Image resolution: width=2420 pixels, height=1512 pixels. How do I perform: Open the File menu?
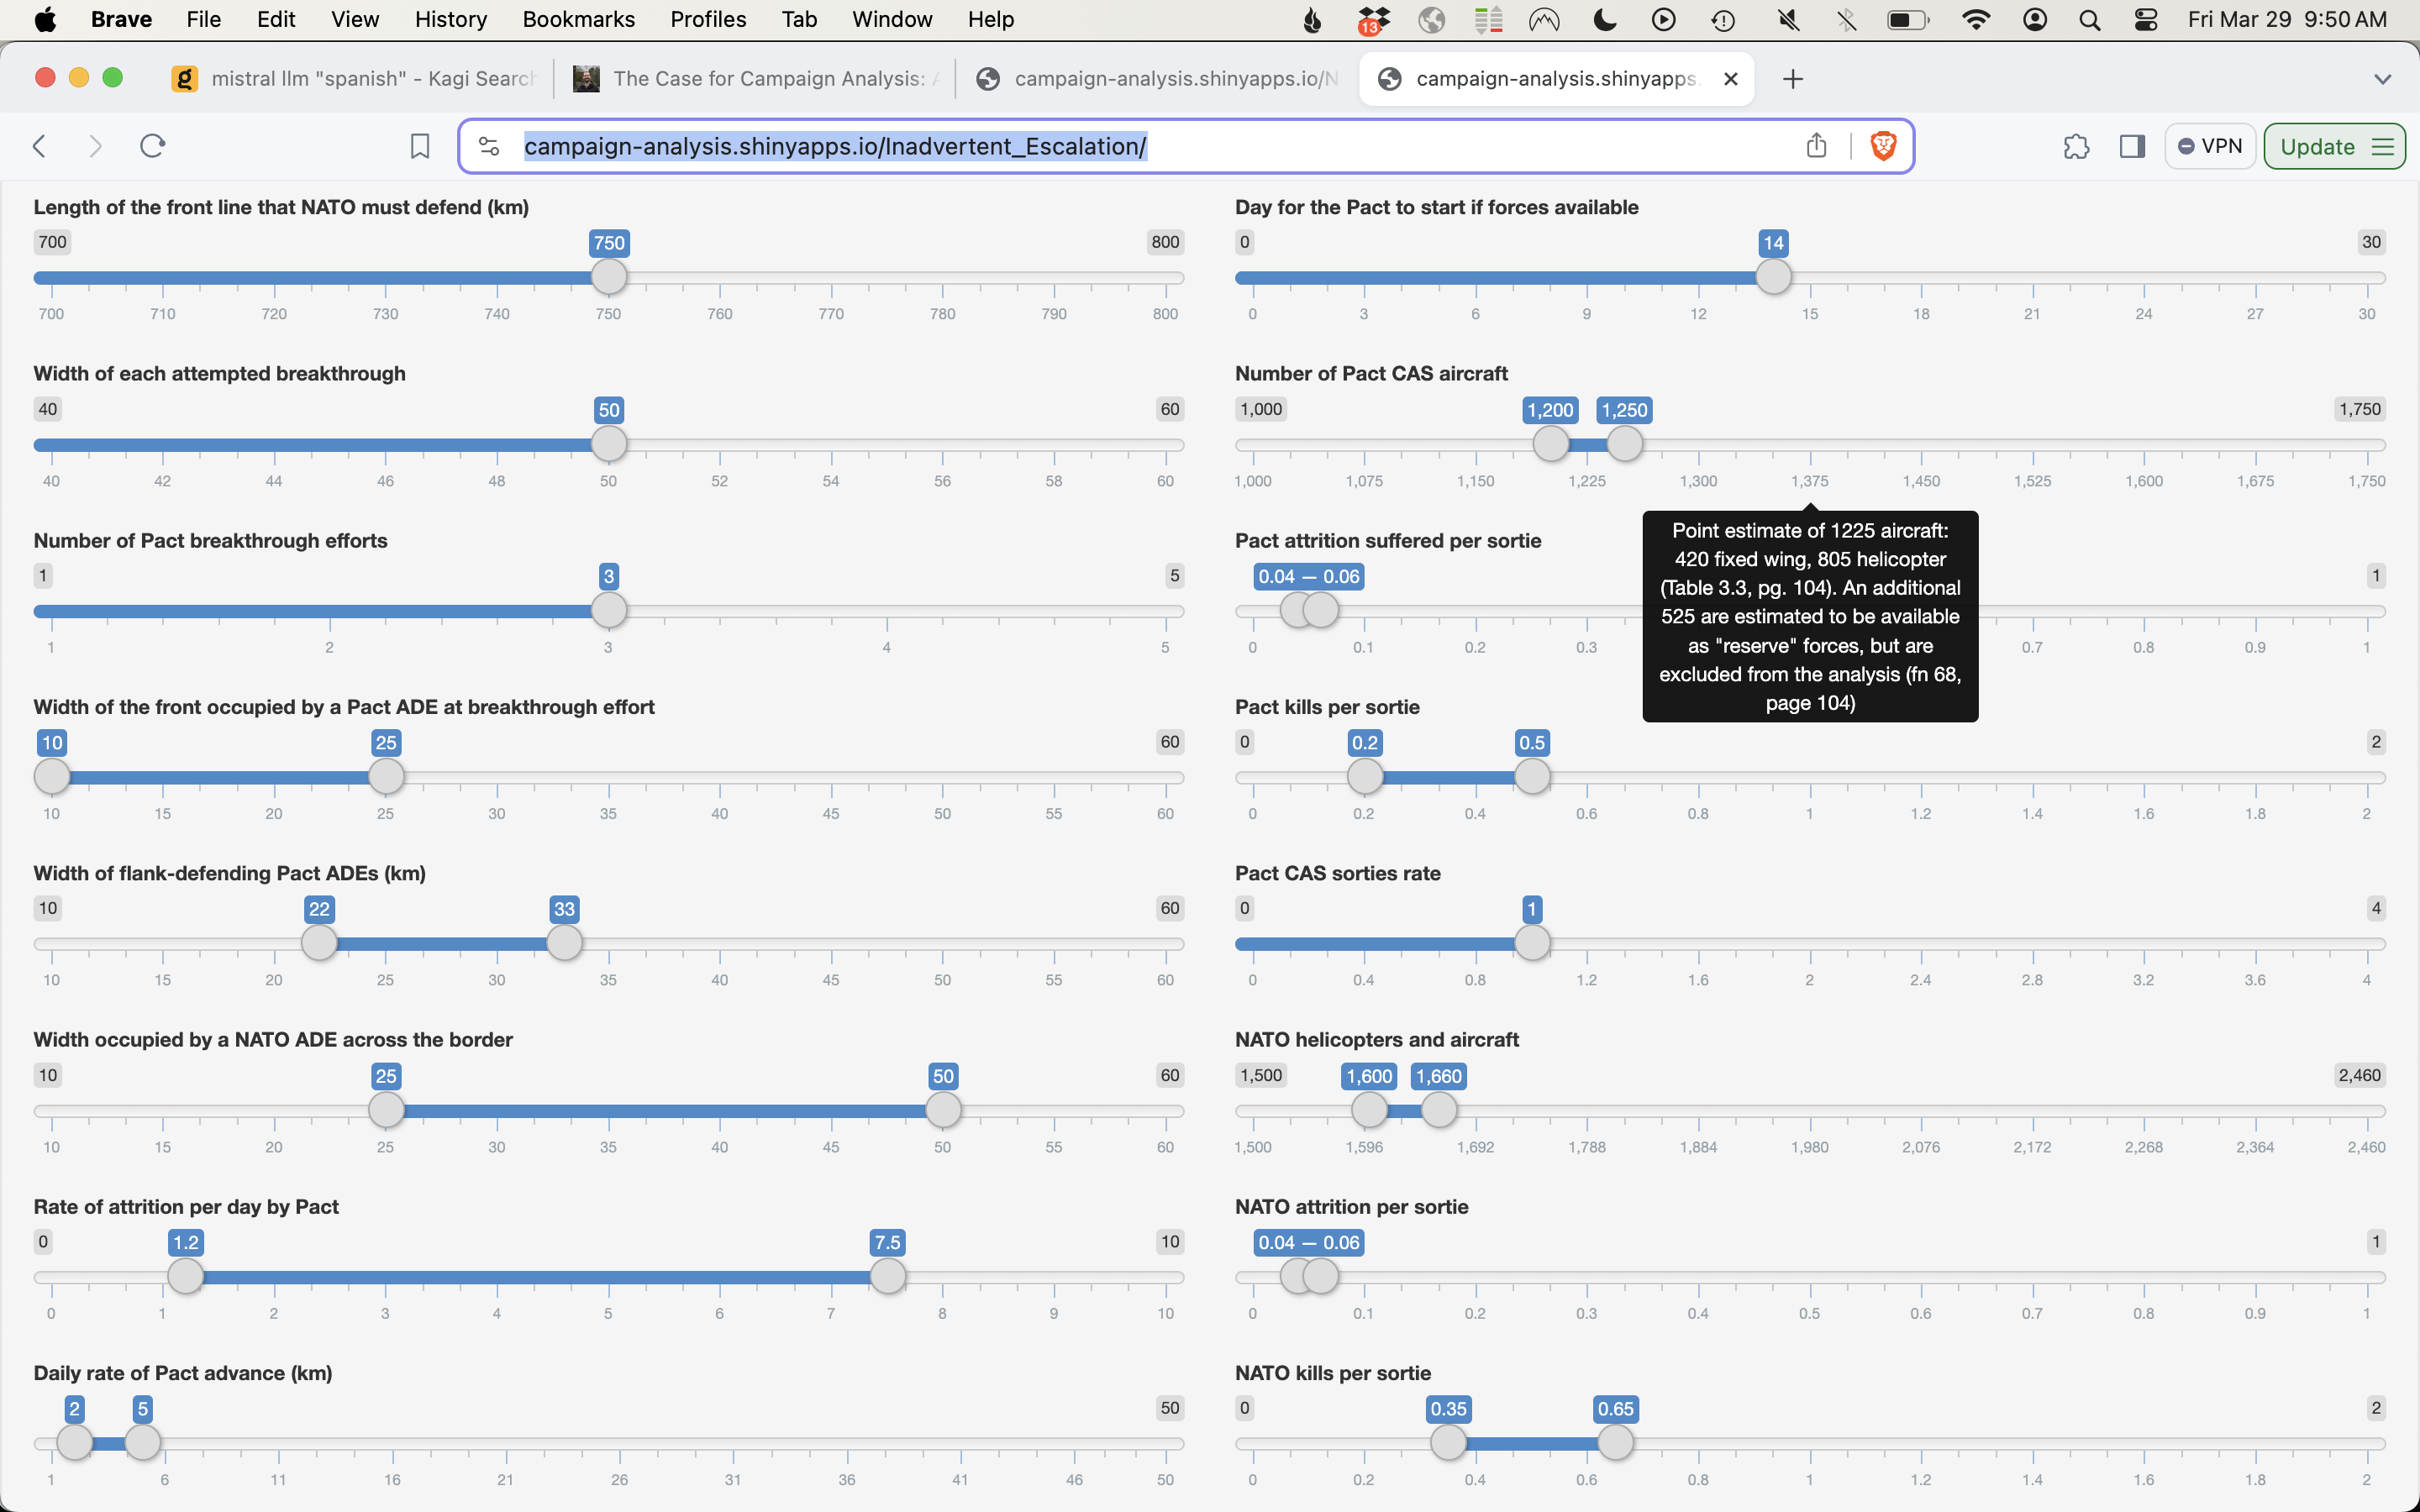click(x=203, y=19)
